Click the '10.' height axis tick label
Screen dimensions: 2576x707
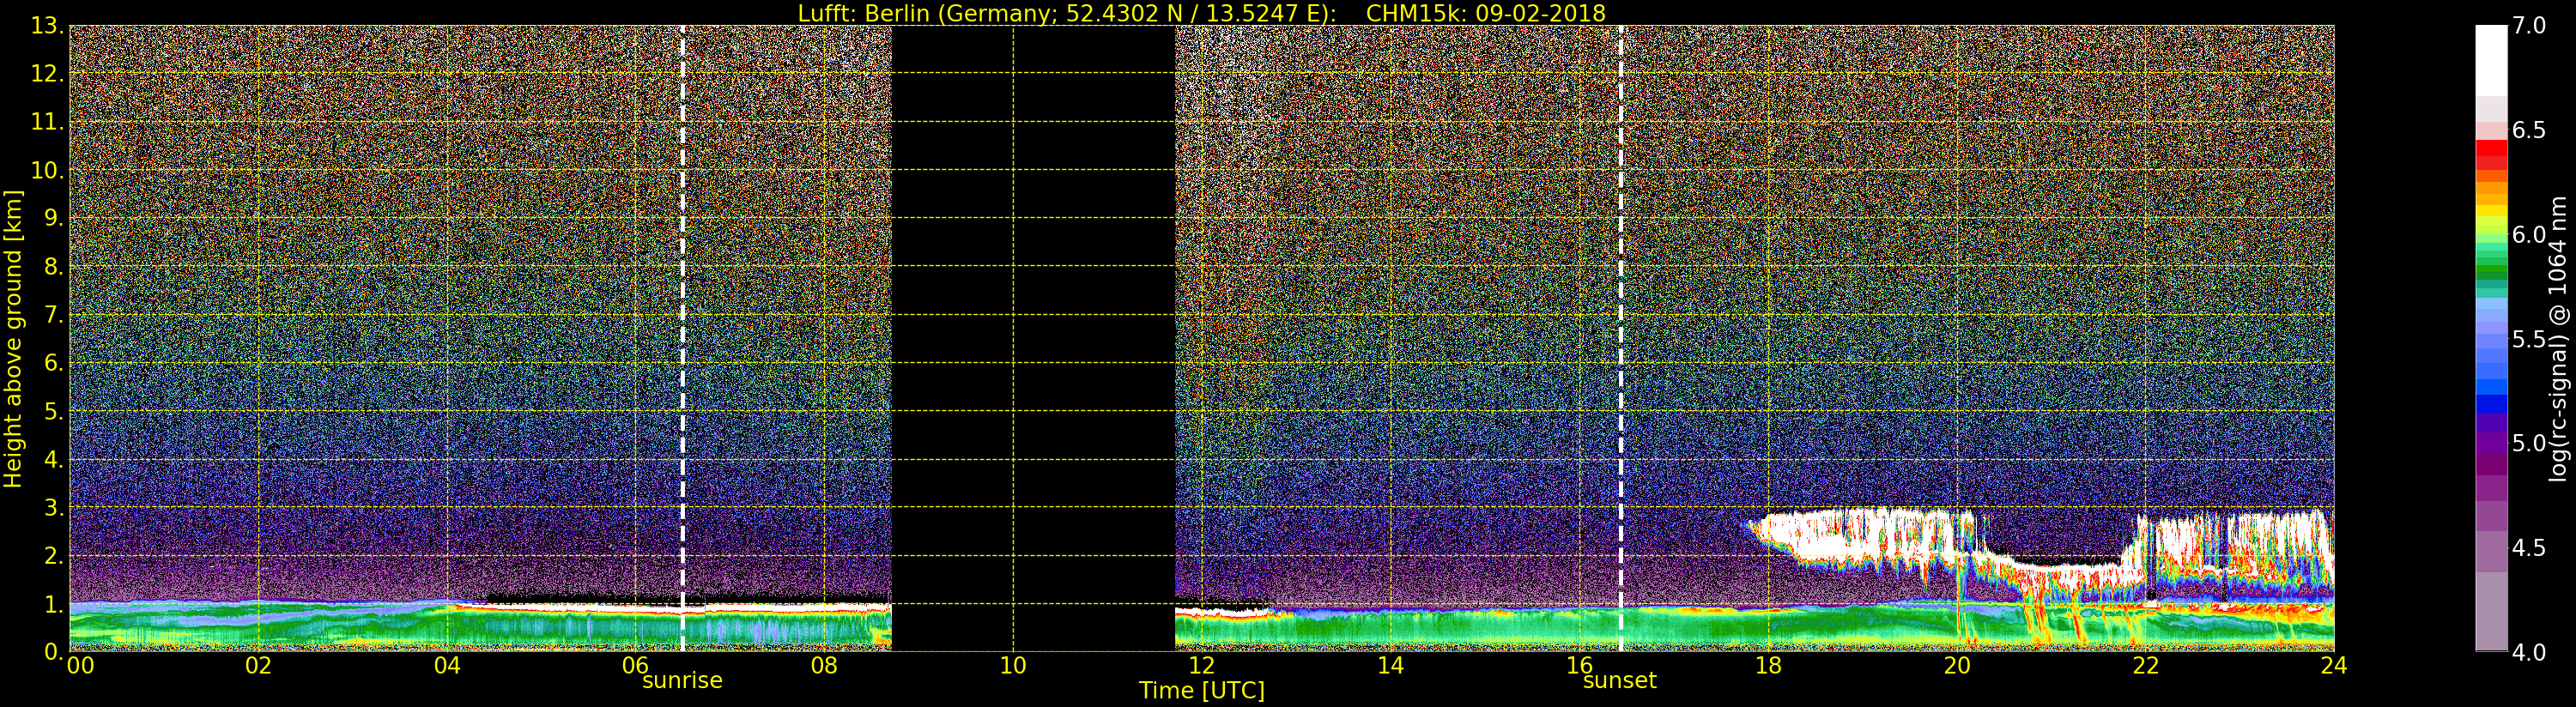pos(47,170)
